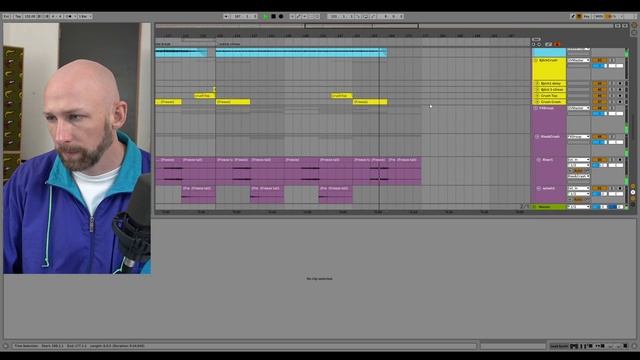Select the first yellow Freeze clip
640x360 pixels.
168,102
